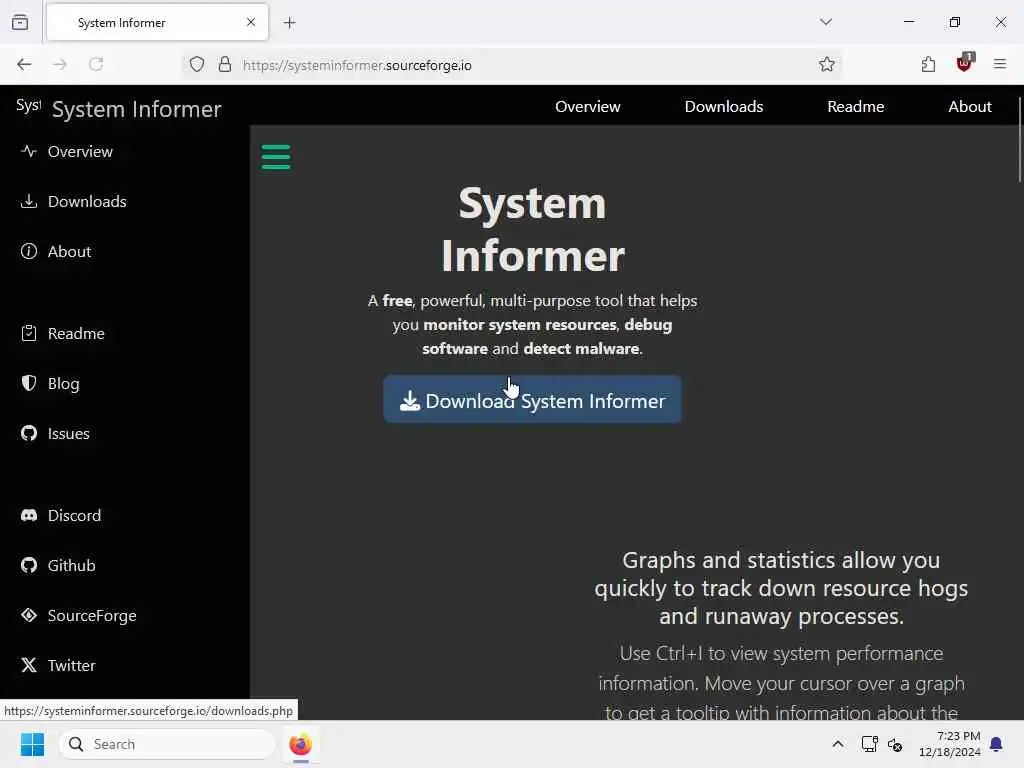Select About in the top navigation

point(970,106)
